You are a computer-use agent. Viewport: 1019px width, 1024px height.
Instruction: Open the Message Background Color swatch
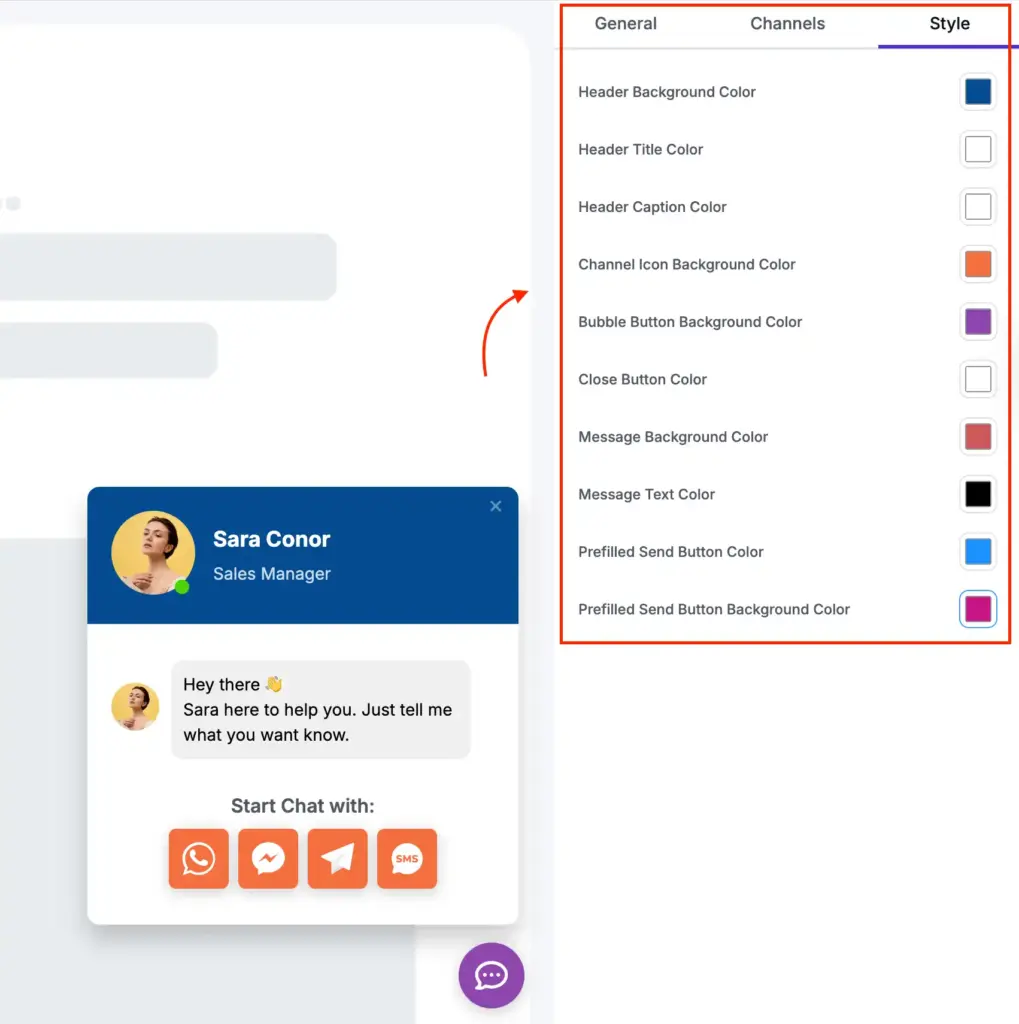click(x=977, y=437)
